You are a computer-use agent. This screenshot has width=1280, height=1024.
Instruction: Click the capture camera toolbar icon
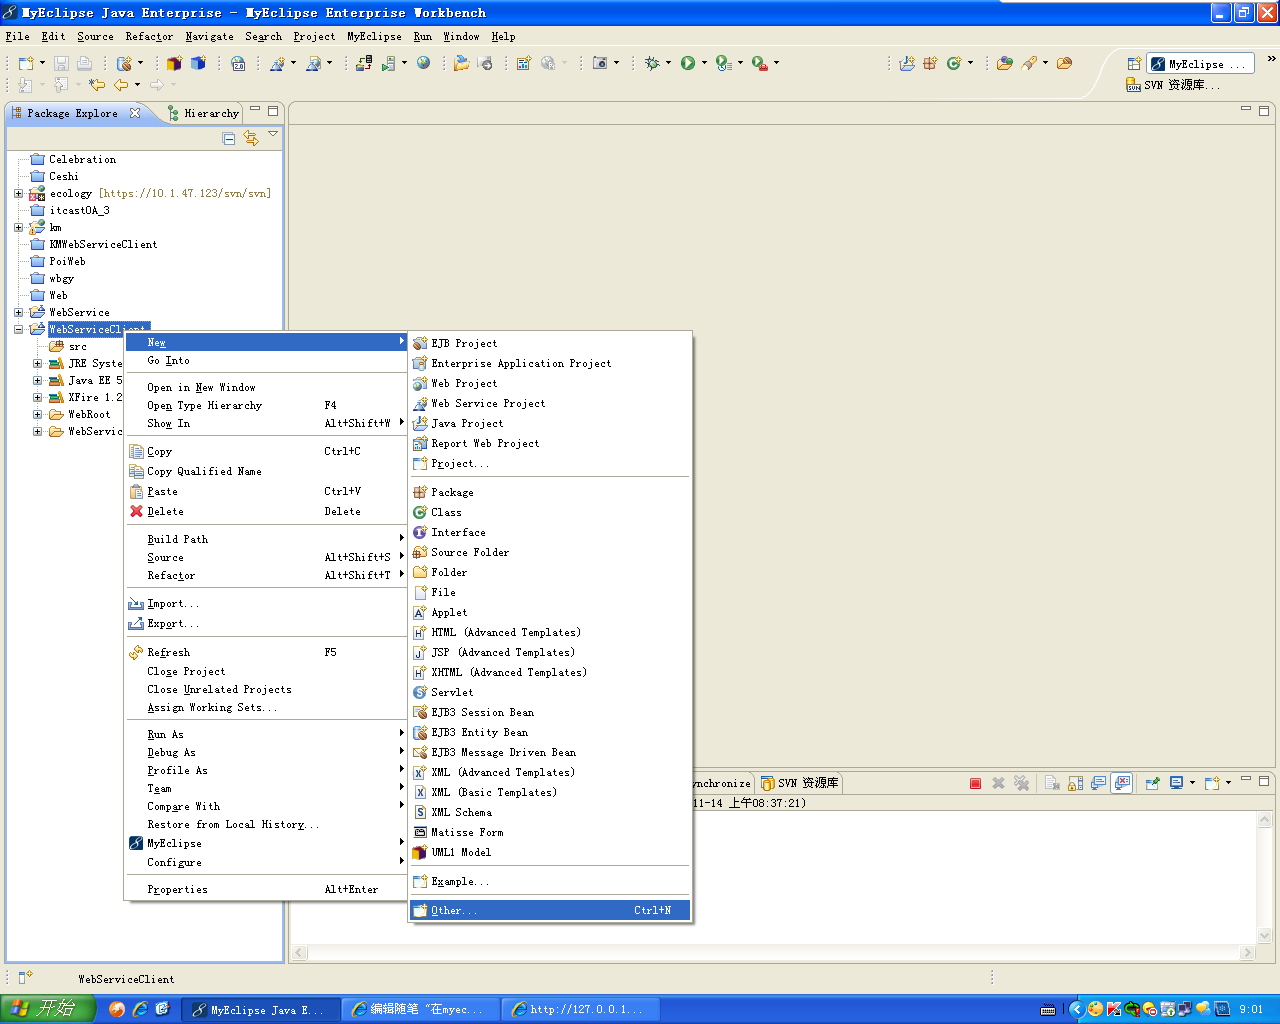coord(600,63)
